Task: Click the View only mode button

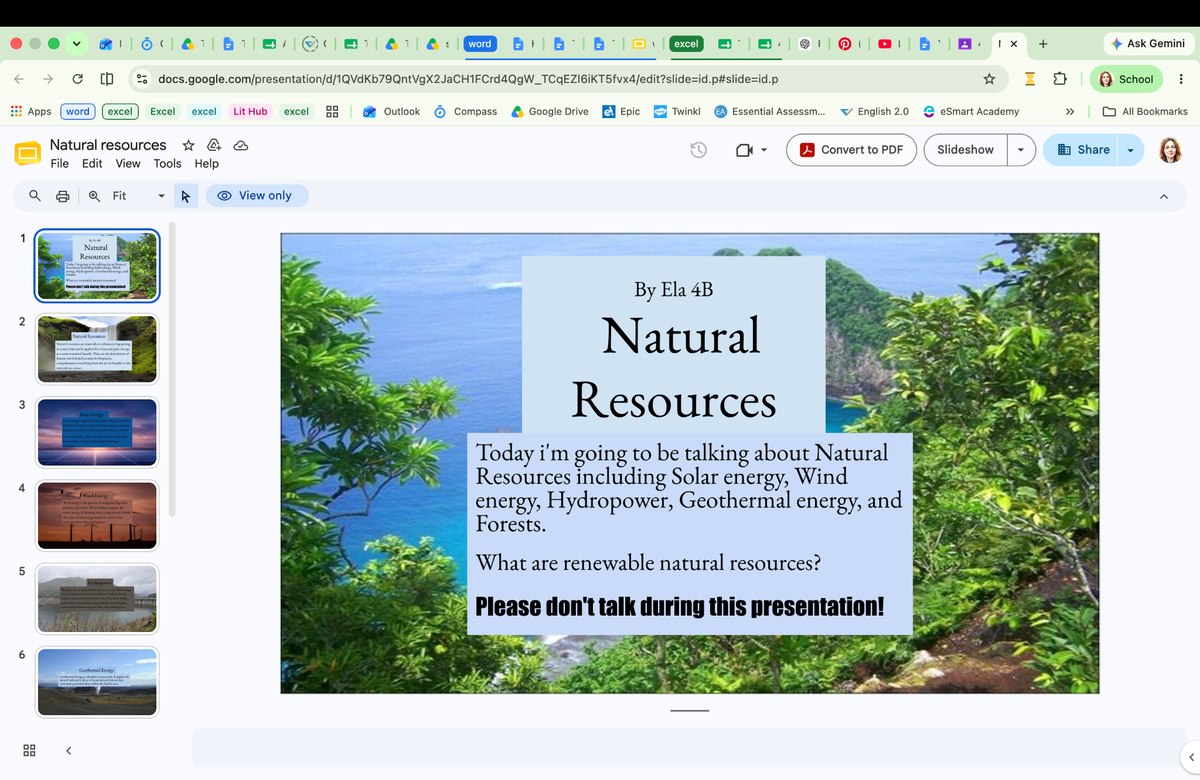Action: (x=257, y=196)
